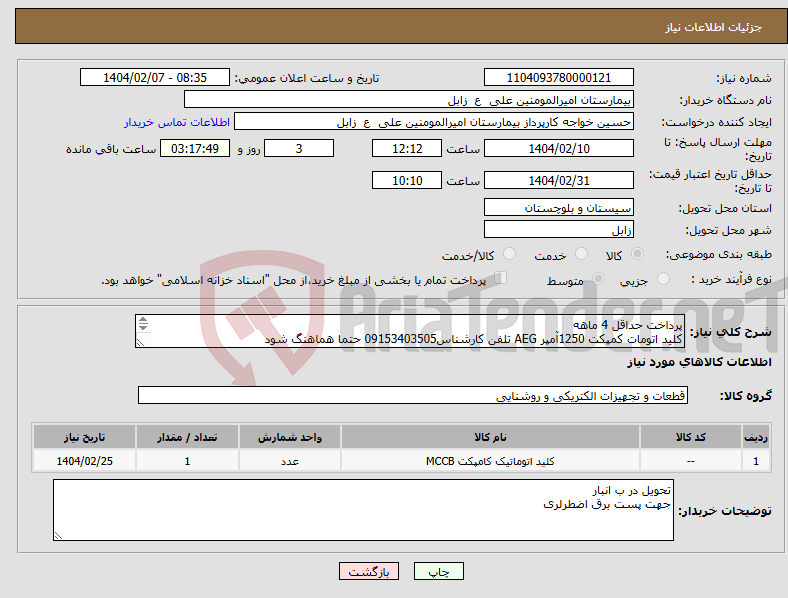This screenshot has height=598, width=788.
Task: Click the چاپ (print) button
Action: point(438,571)
